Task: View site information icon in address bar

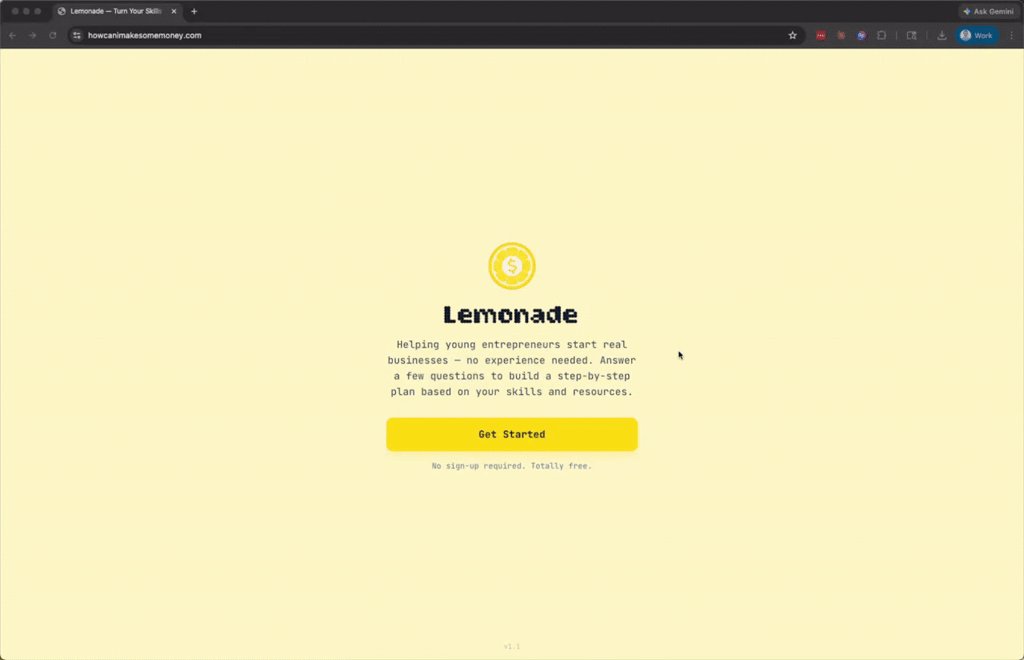Action: (77, 35)
